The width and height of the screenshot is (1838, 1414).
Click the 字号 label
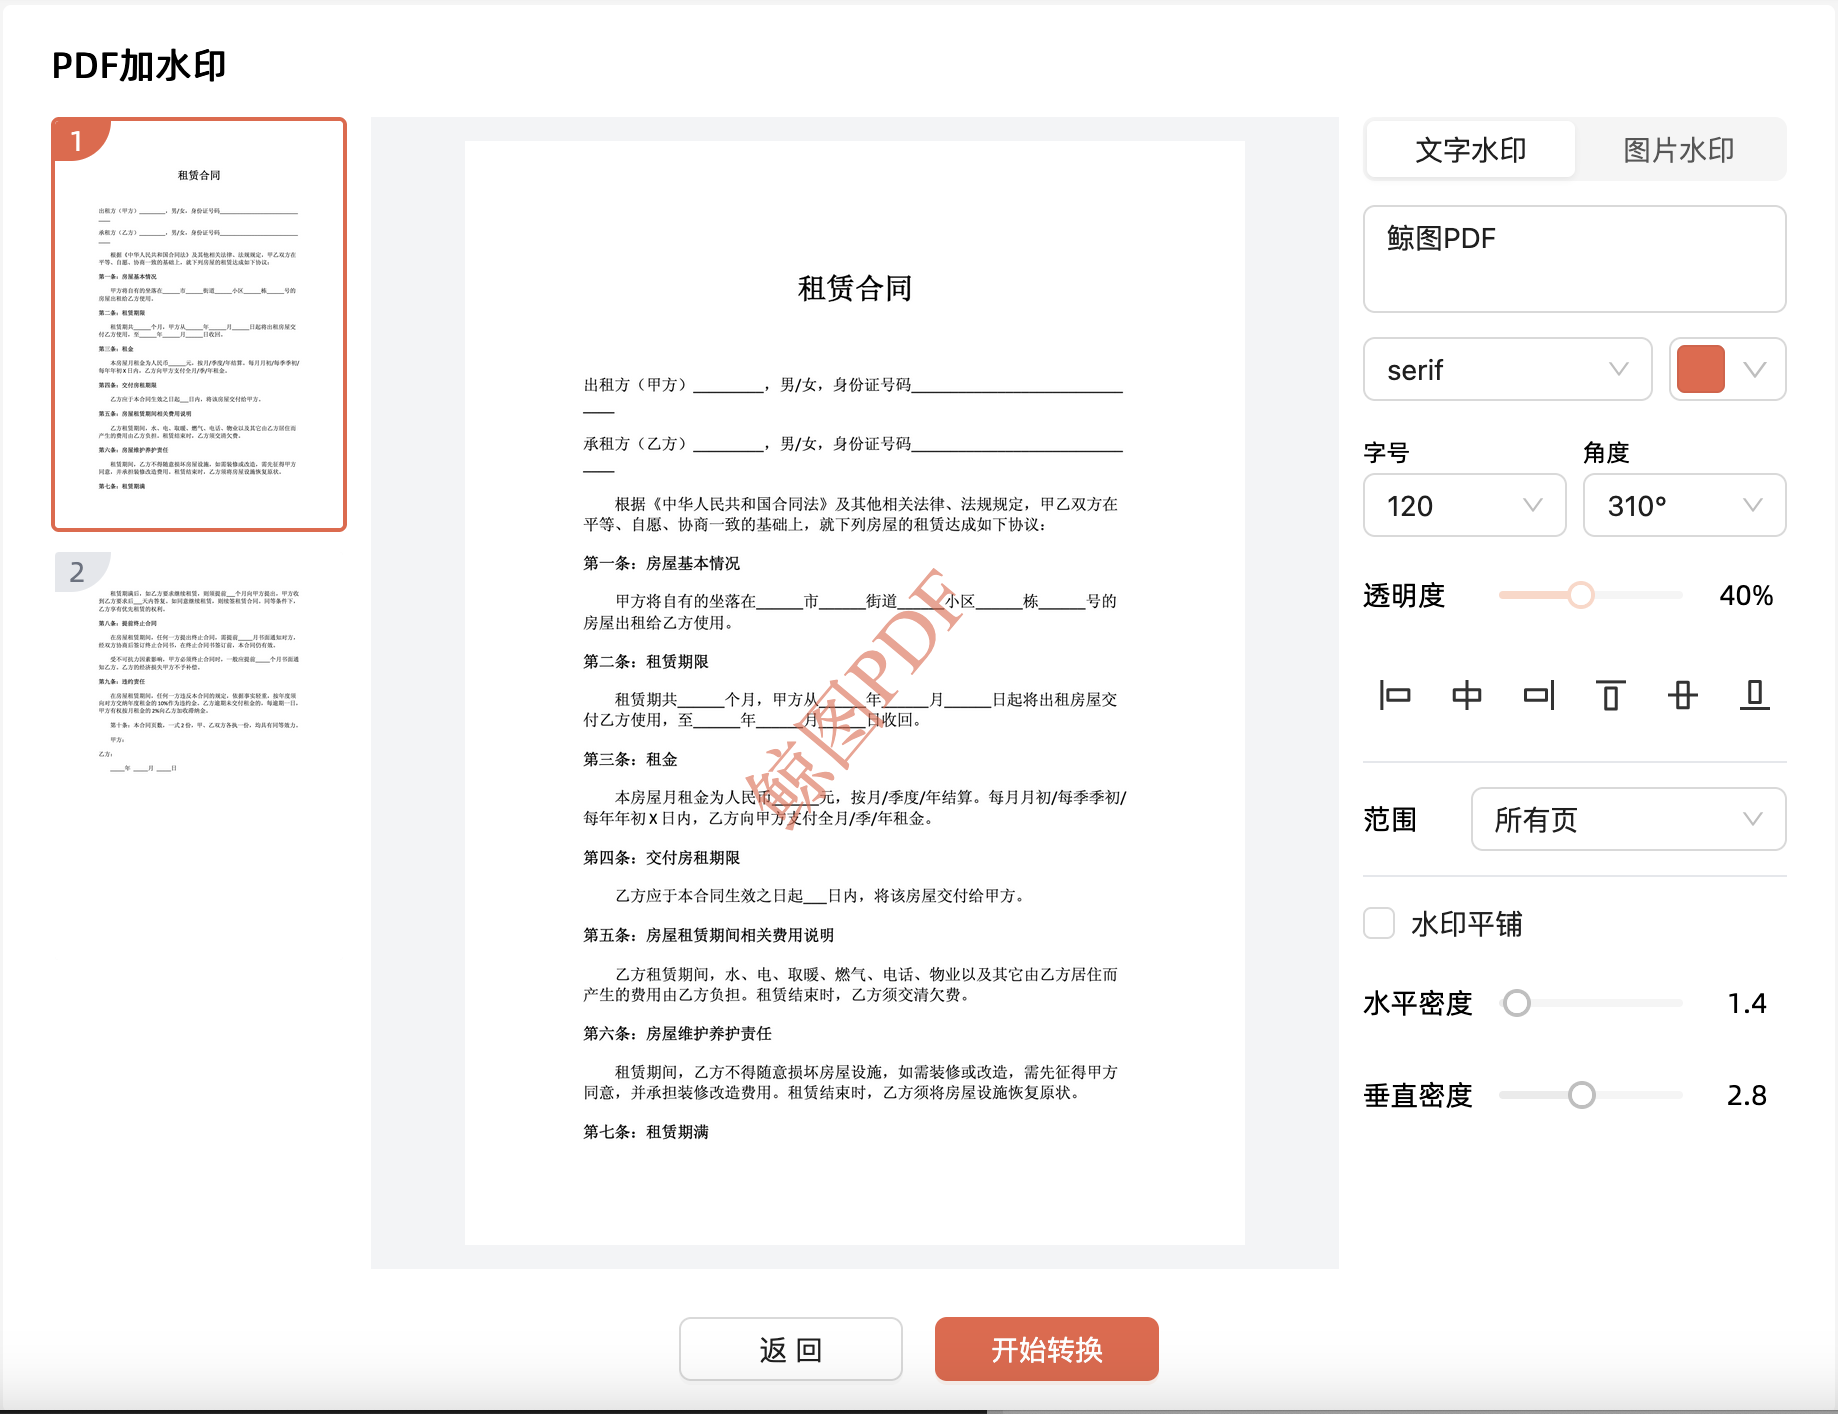click(x=1386, y=453)
